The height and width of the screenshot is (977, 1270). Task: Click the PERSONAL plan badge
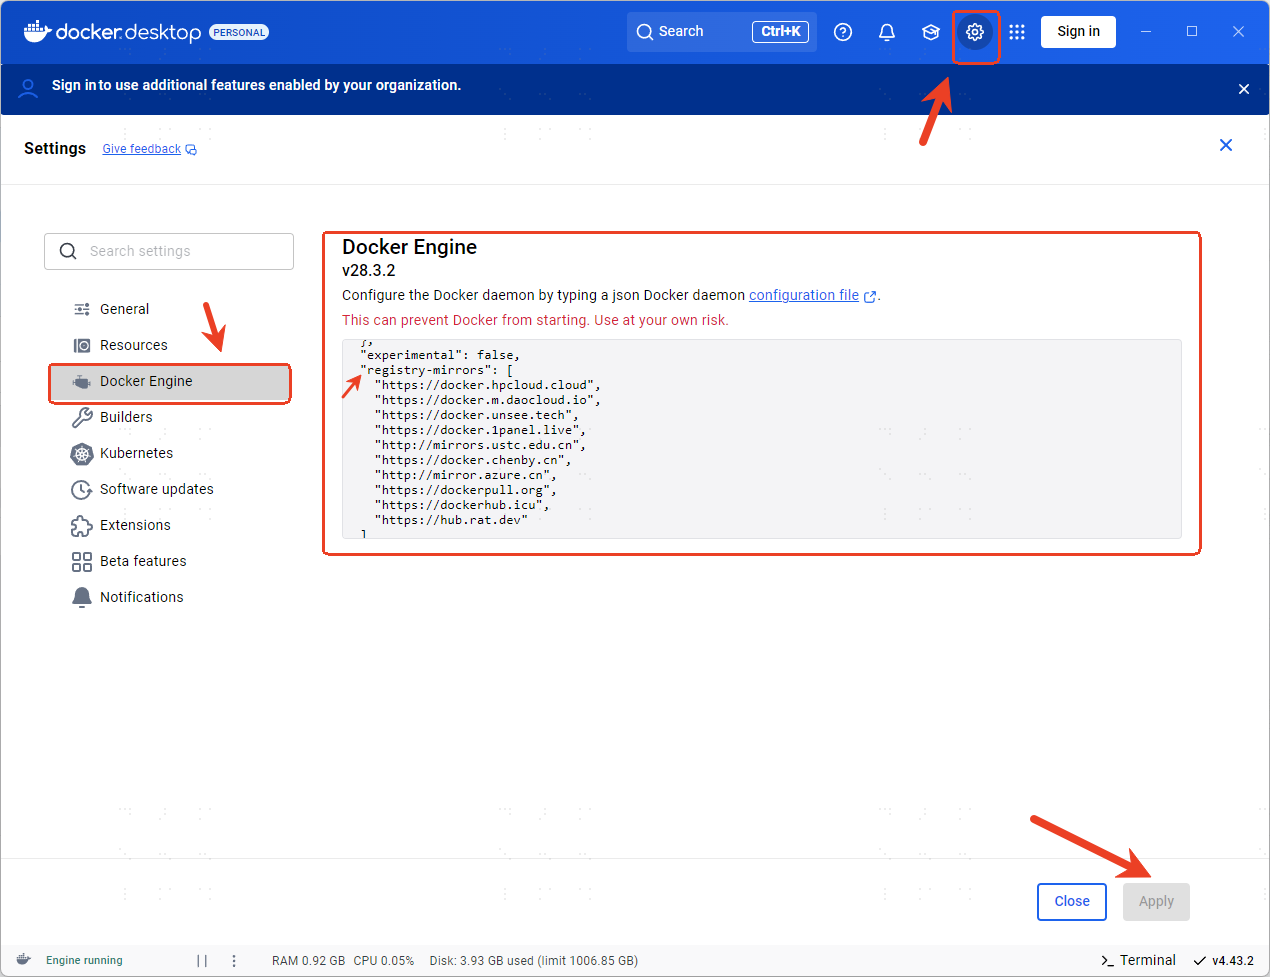239,33
